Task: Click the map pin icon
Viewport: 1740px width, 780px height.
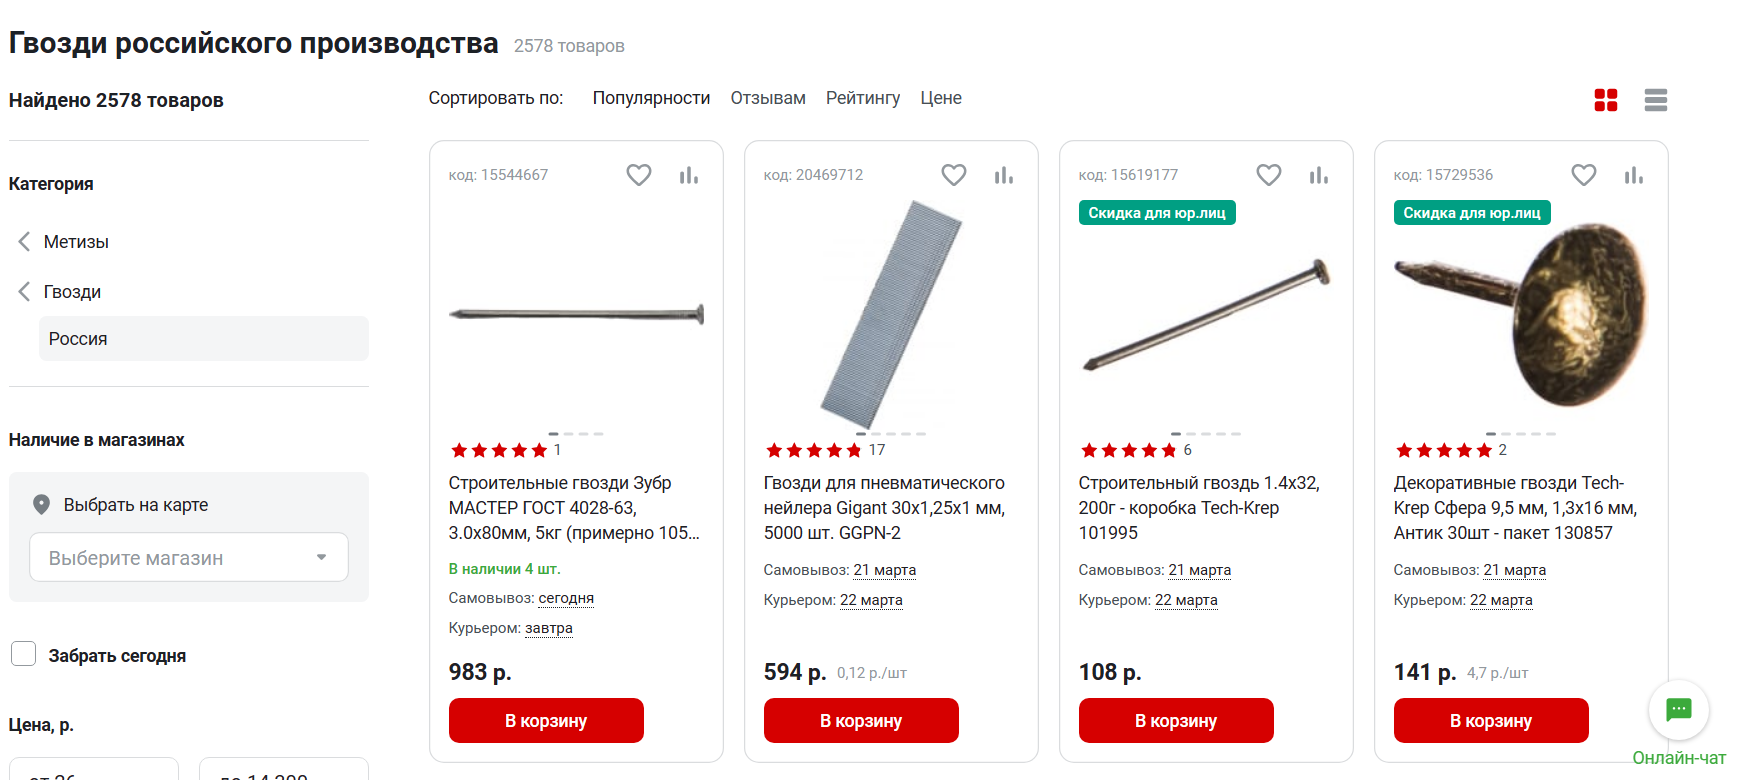Action: 41,505
